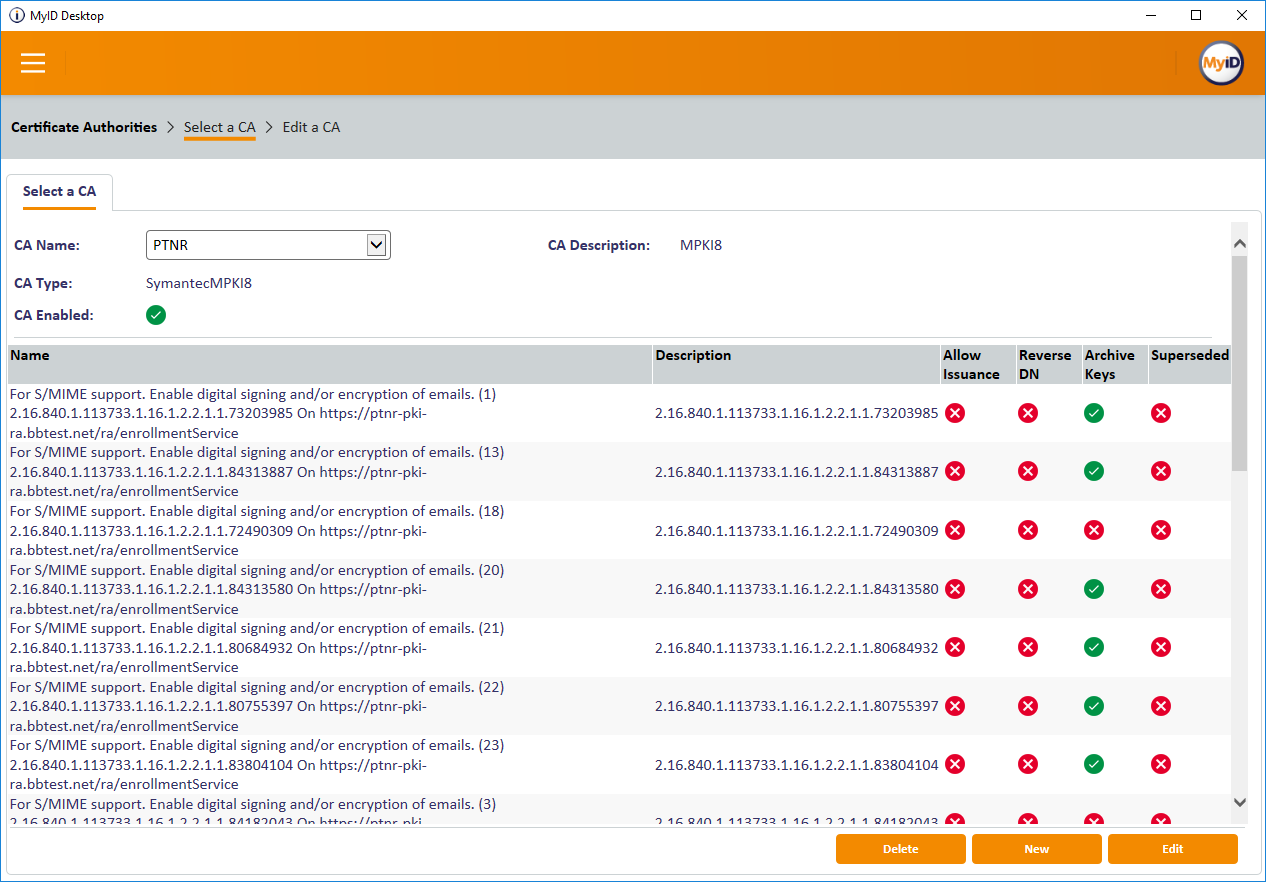The image size is (1266, 882).
Task: Click the vertical scrollbar thumb
Action: pyautogui.click(x=1240, y=363)
